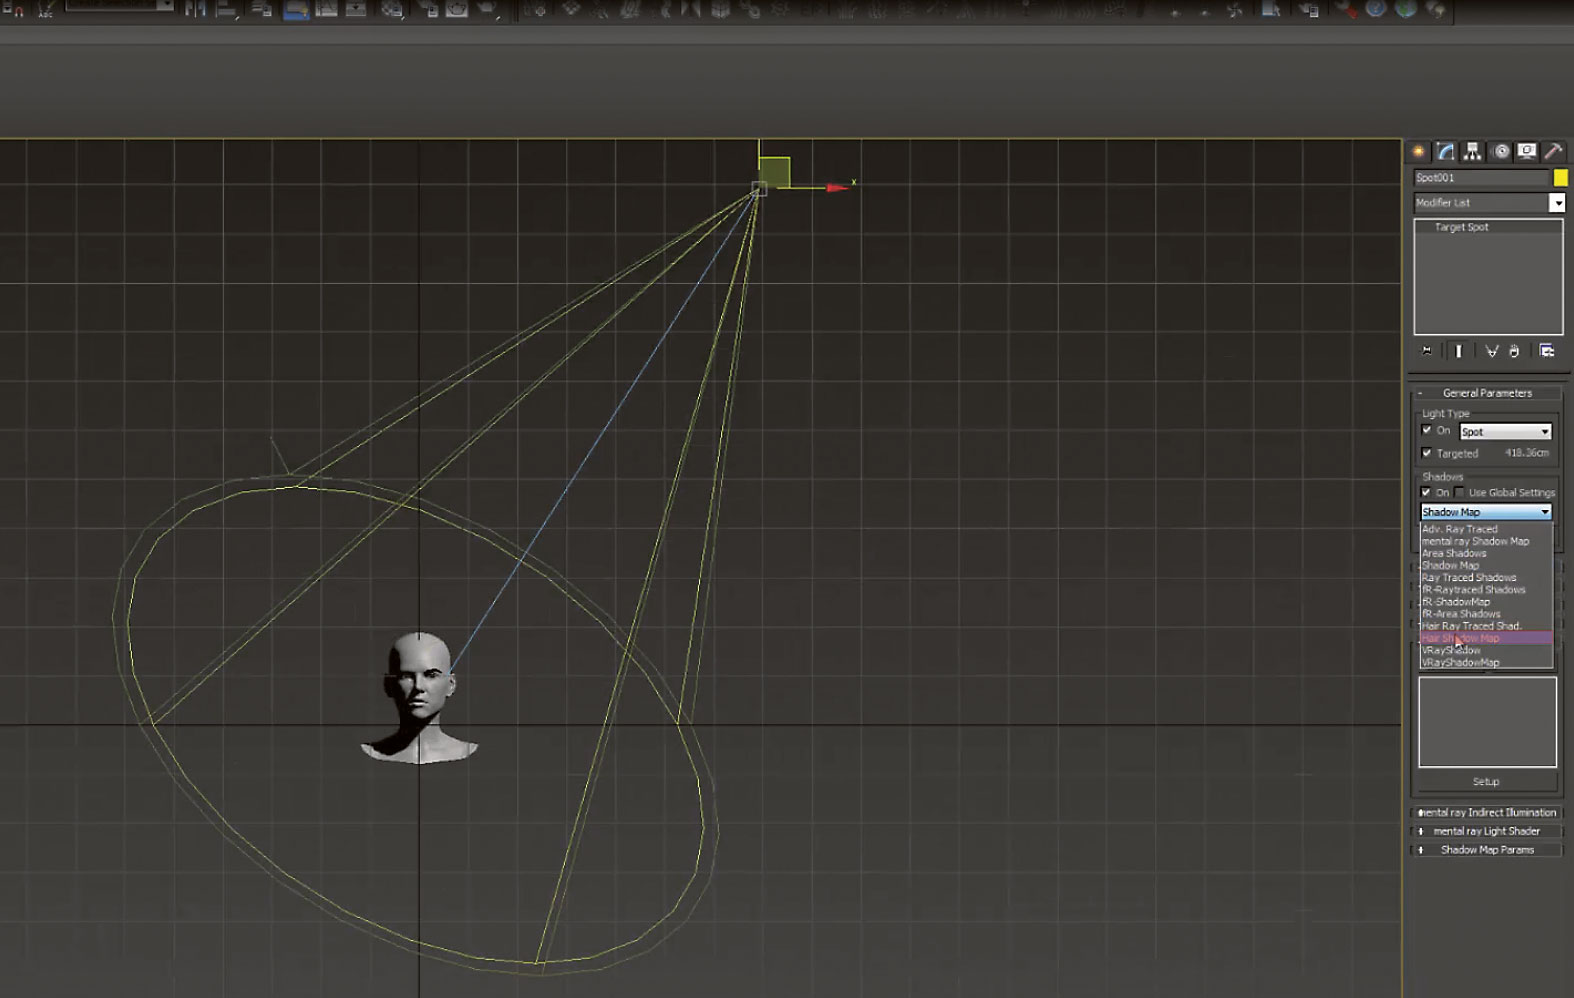The width and height of the screenshot is (1574, 998).
Task: Choose VRayShadow option
Action: [1486, 650]
